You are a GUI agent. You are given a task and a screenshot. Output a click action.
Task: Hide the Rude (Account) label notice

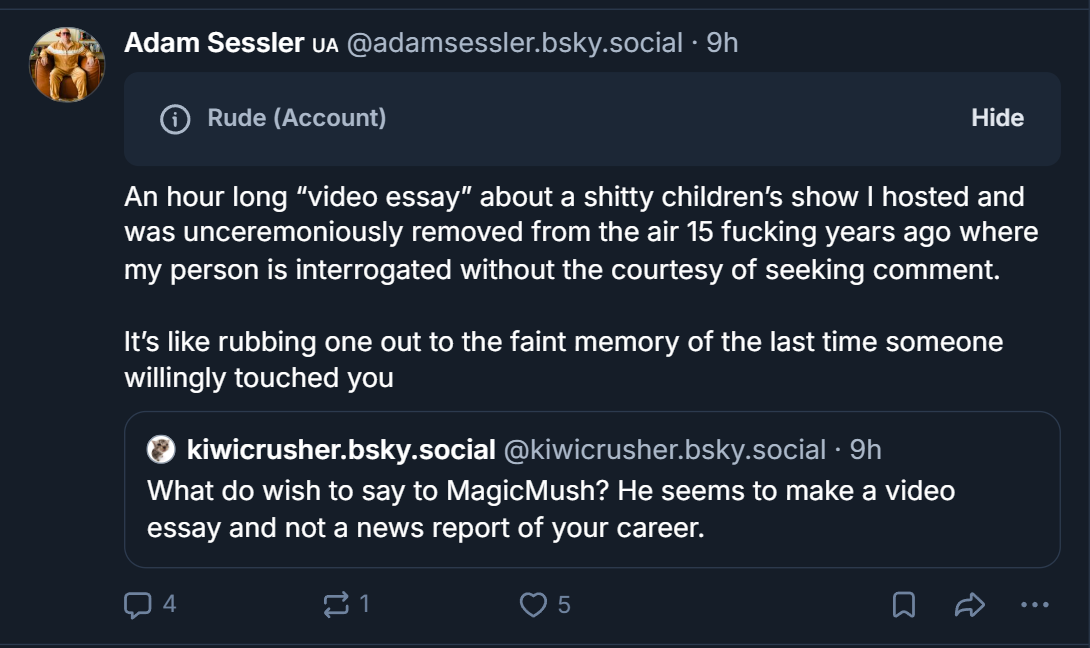tap(998, 118)
